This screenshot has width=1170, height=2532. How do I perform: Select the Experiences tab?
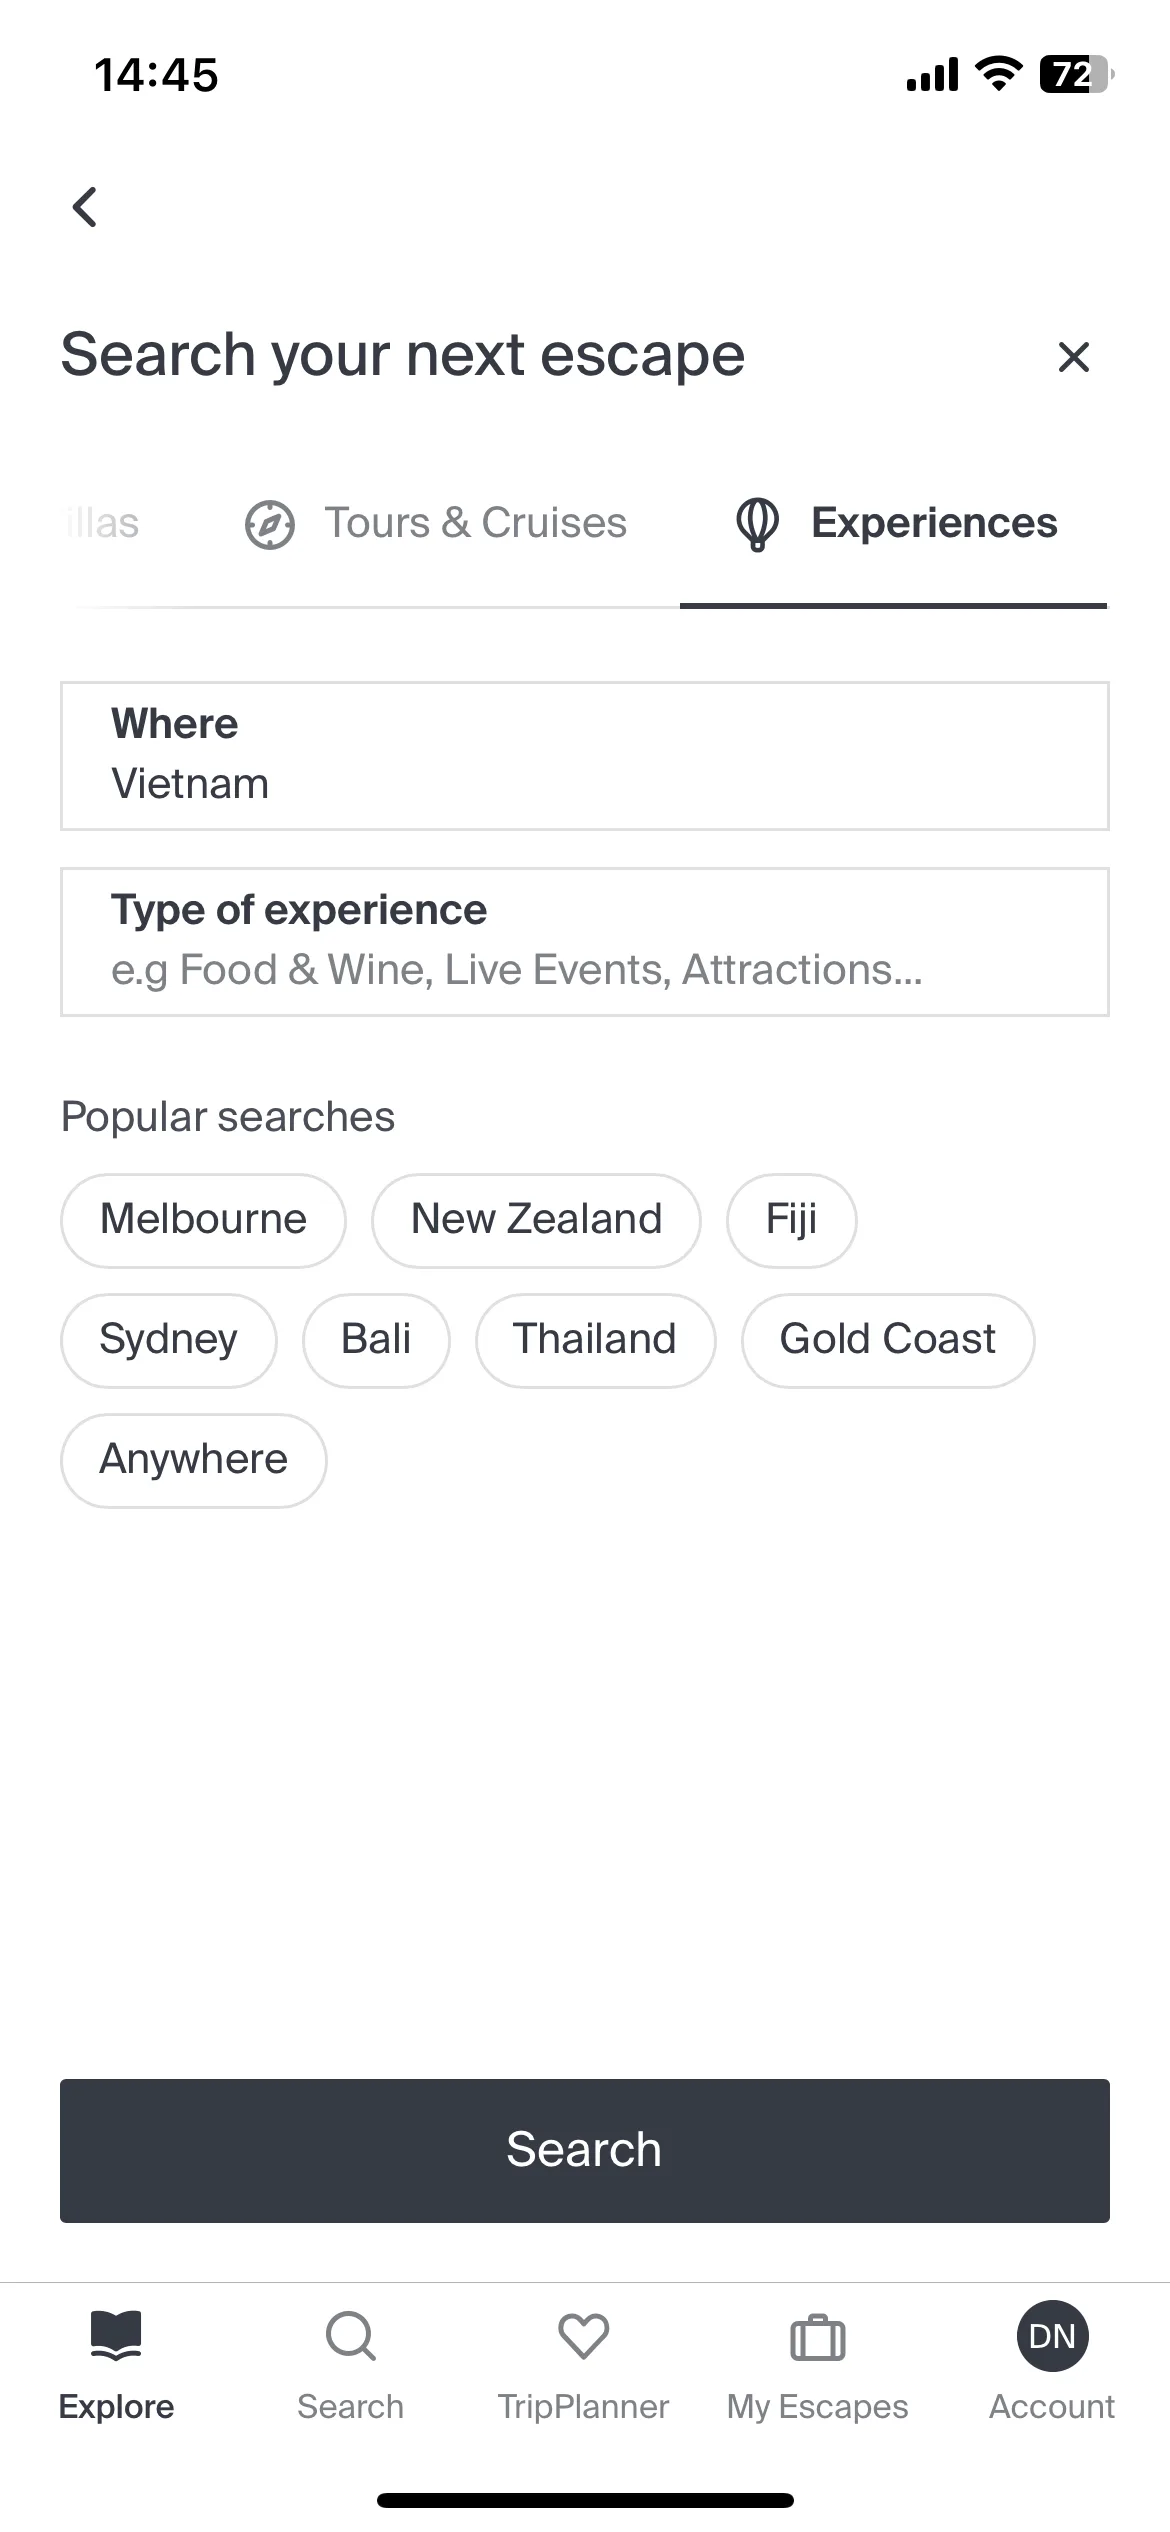pos(894,523)
